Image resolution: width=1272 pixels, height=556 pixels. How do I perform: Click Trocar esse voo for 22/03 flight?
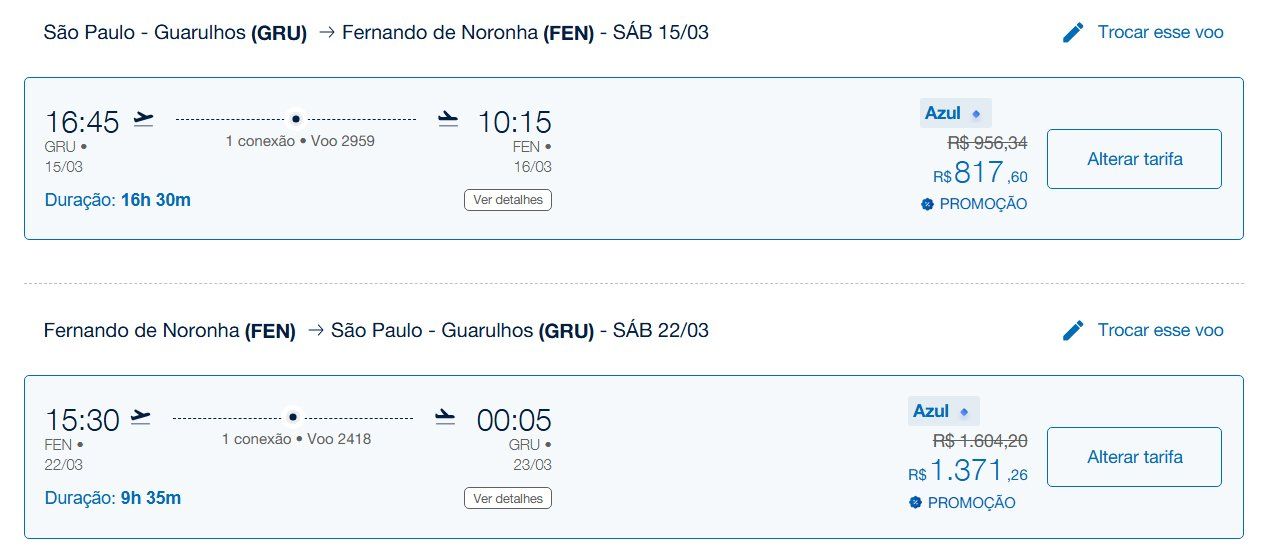click(1160, 330)
